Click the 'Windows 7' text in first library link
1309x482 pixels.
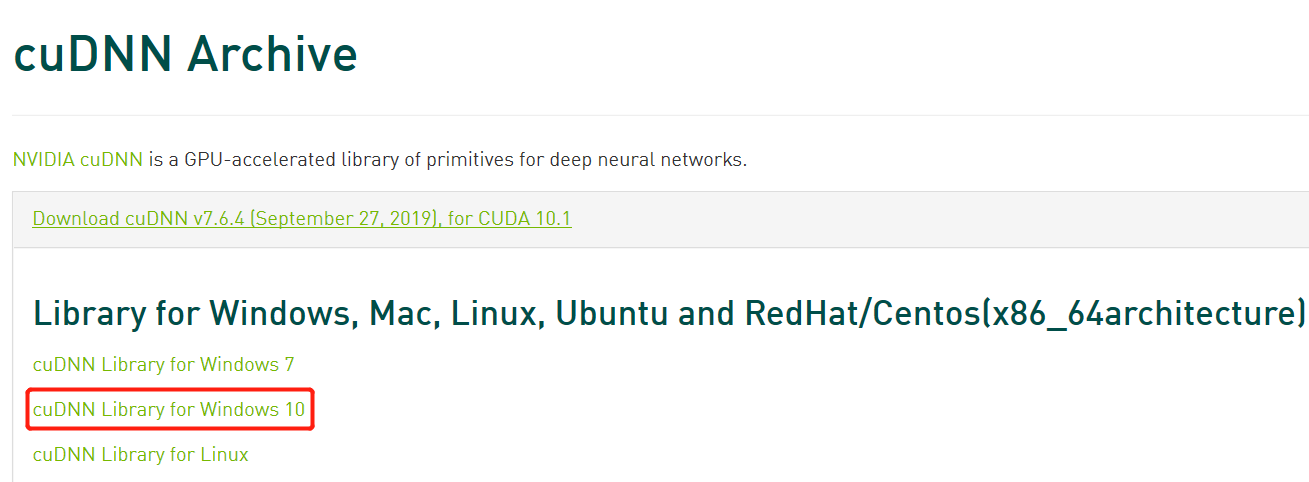[x=247, y=364]
